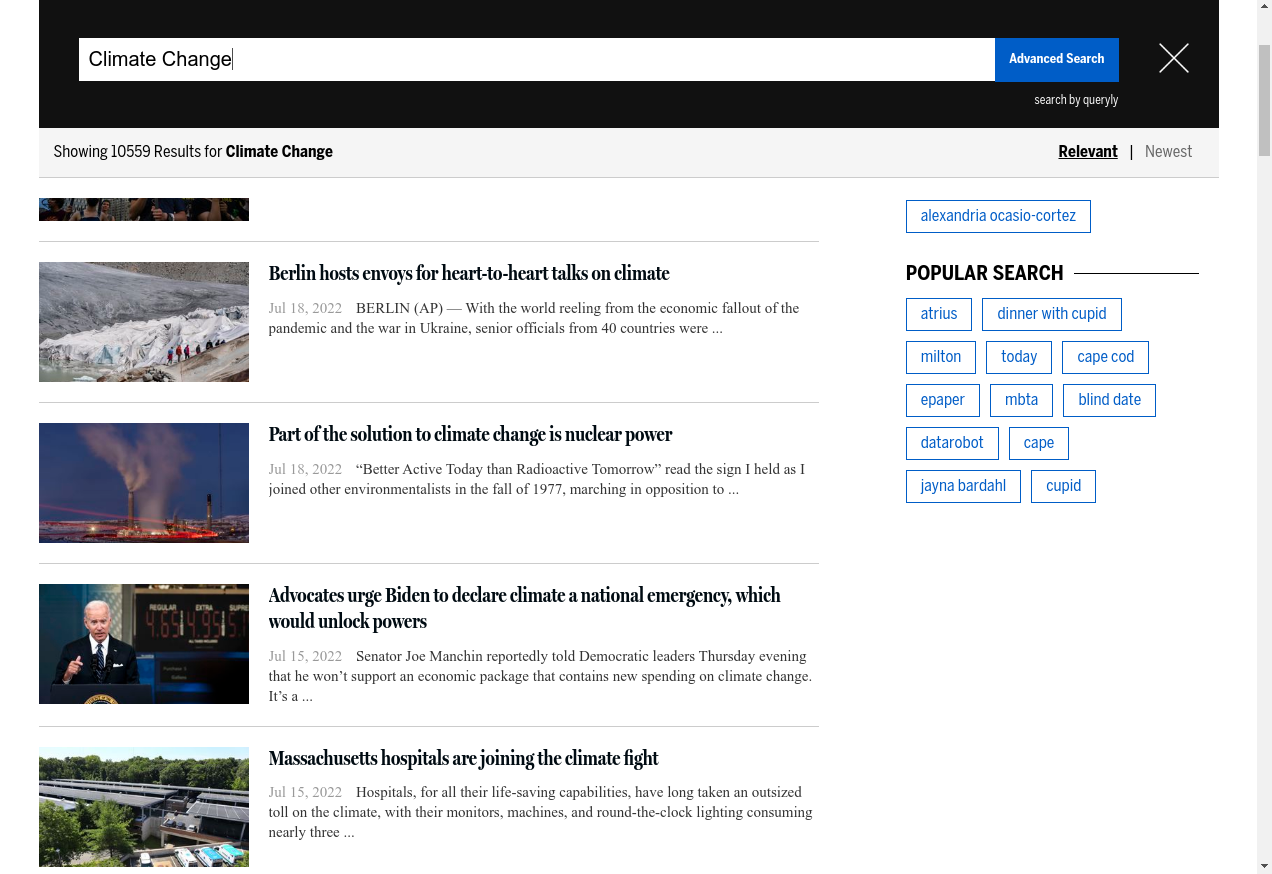The image size is (1272, 874).
Task: Click the hospital solar rooftop thumbnail
Action: tap(144, 807)
